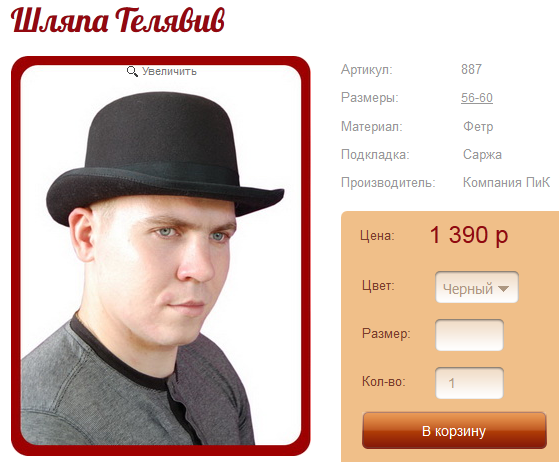The width and height of the screenshot is (559, 462).
Task: Click the Цвет label
Action: (378, 285)
